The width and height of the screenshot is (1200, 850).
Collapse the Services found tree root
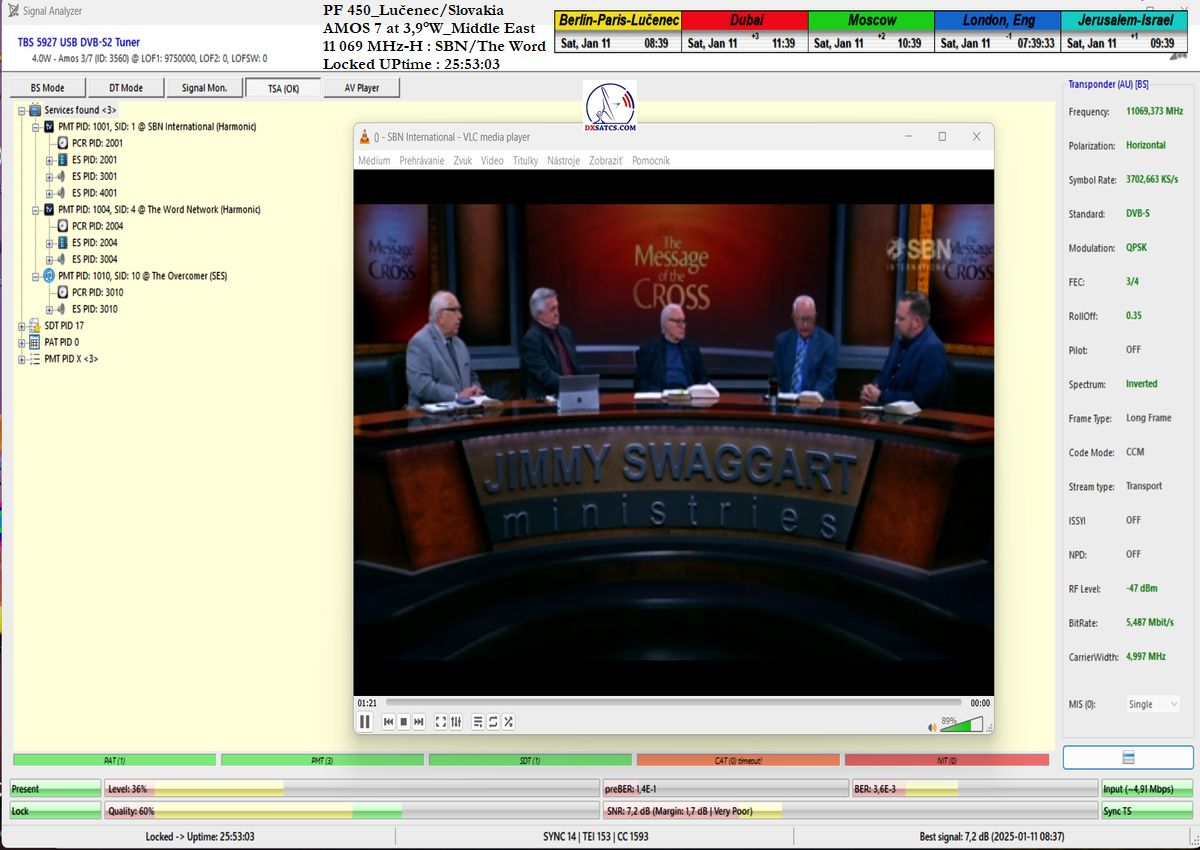tap(22, 110)
